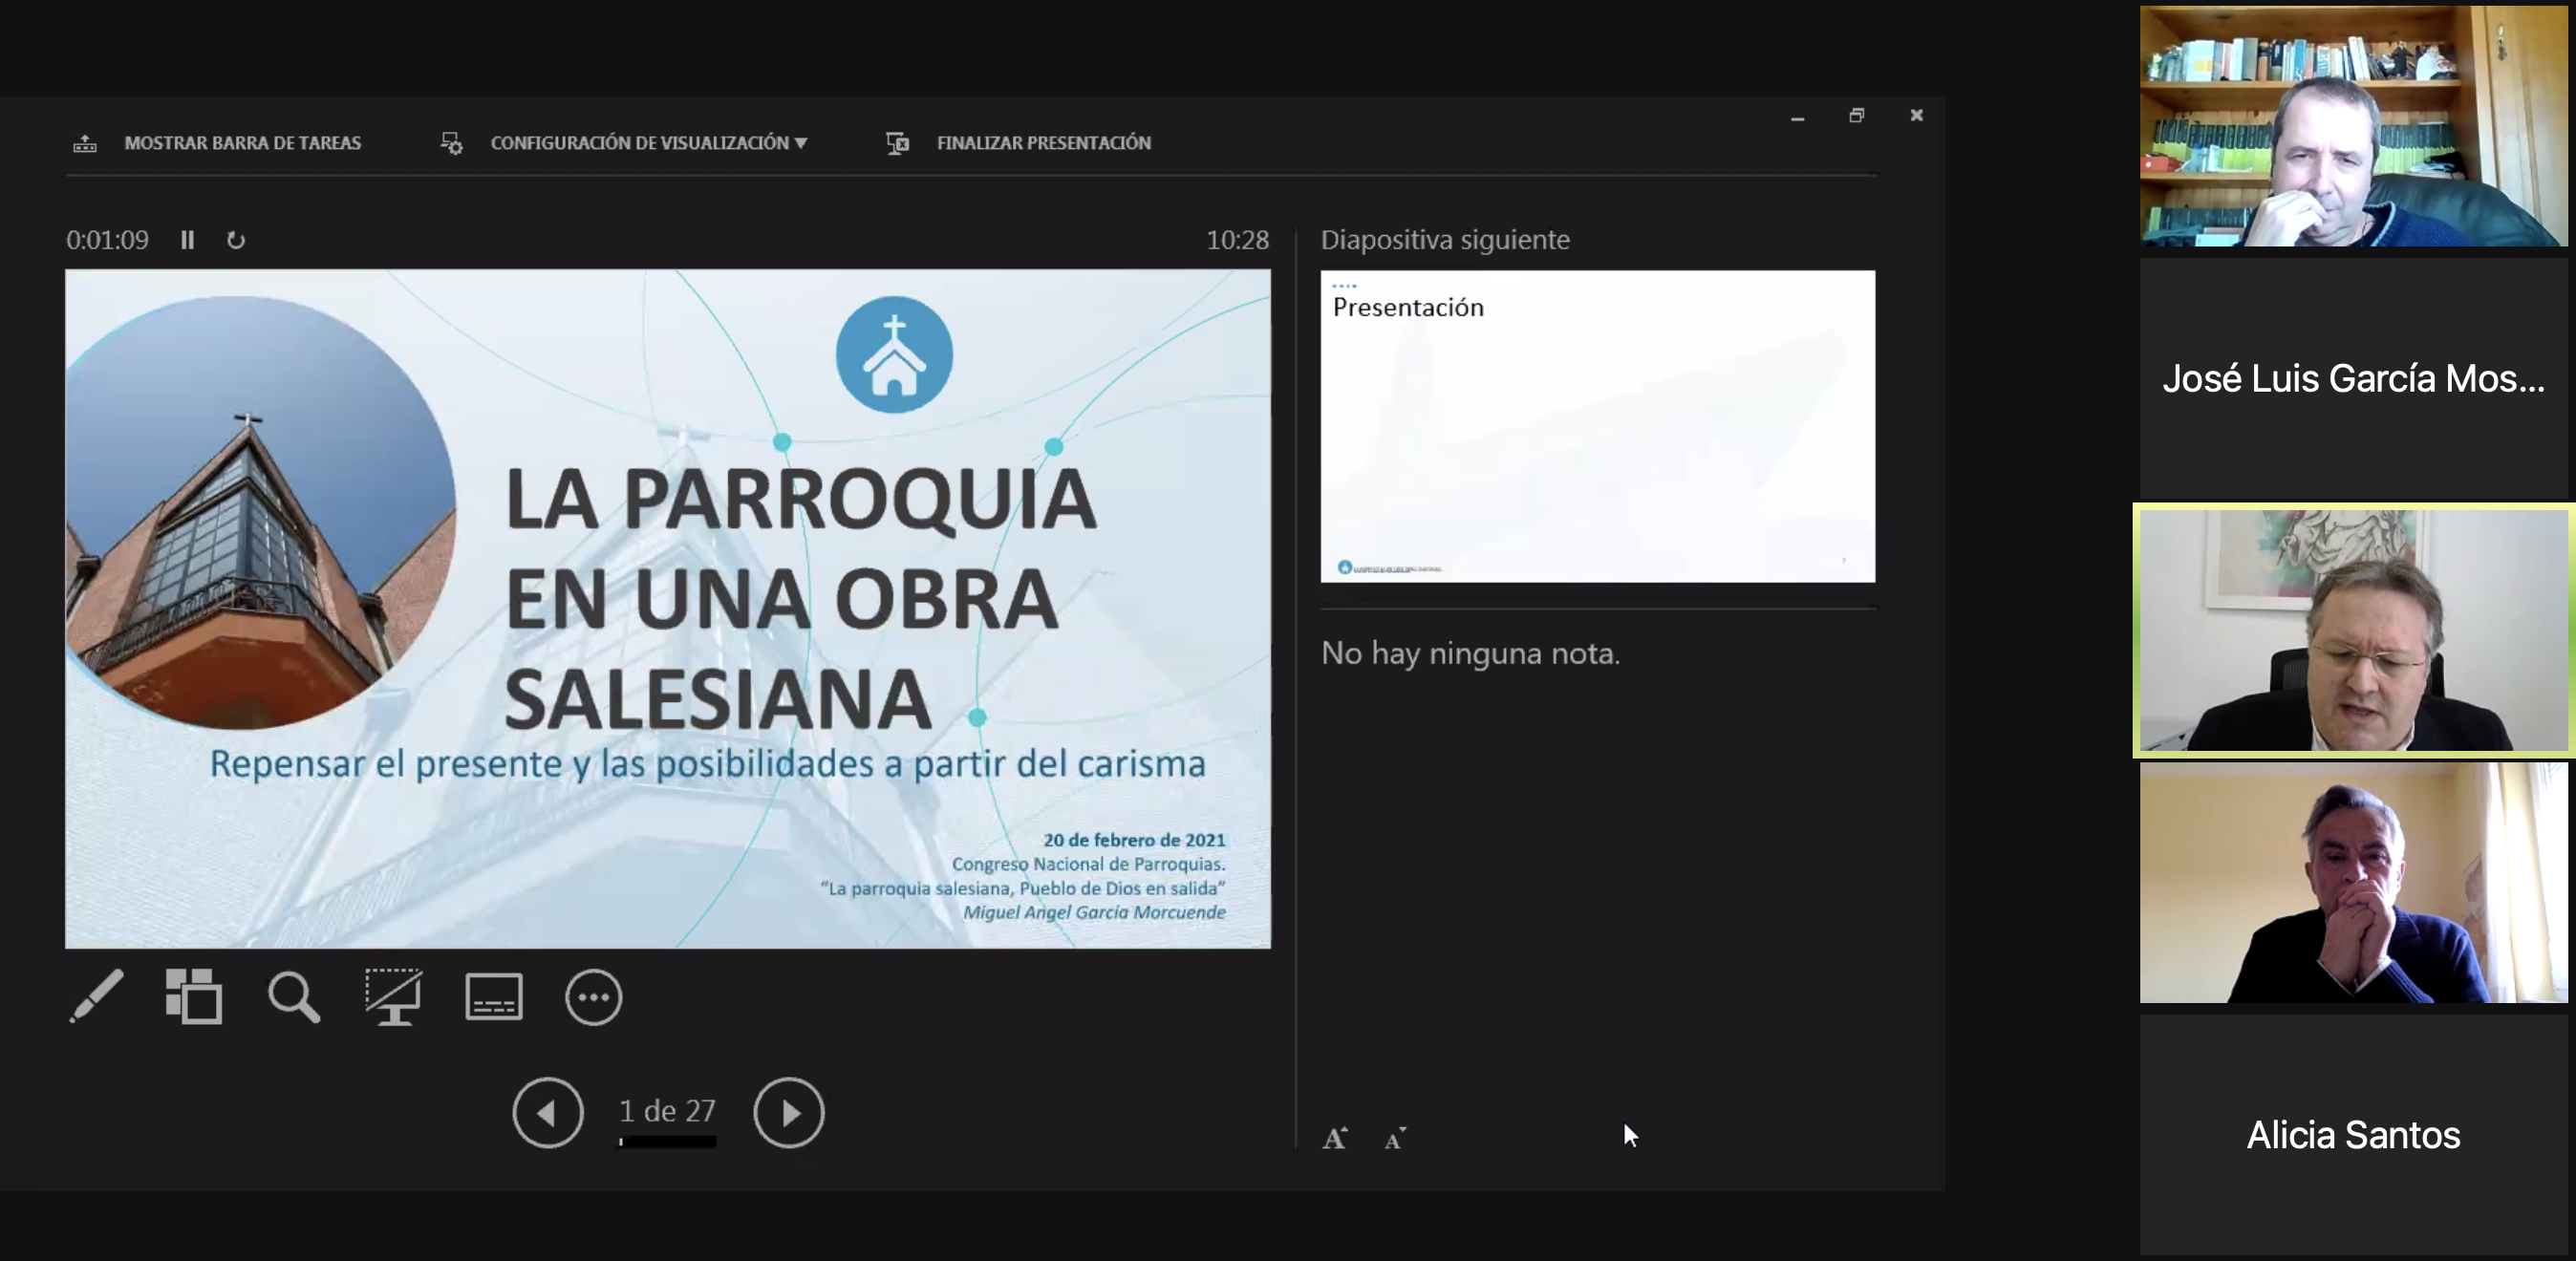
Task: Select the pen and laser pointer tool
Action: point(96,996)
